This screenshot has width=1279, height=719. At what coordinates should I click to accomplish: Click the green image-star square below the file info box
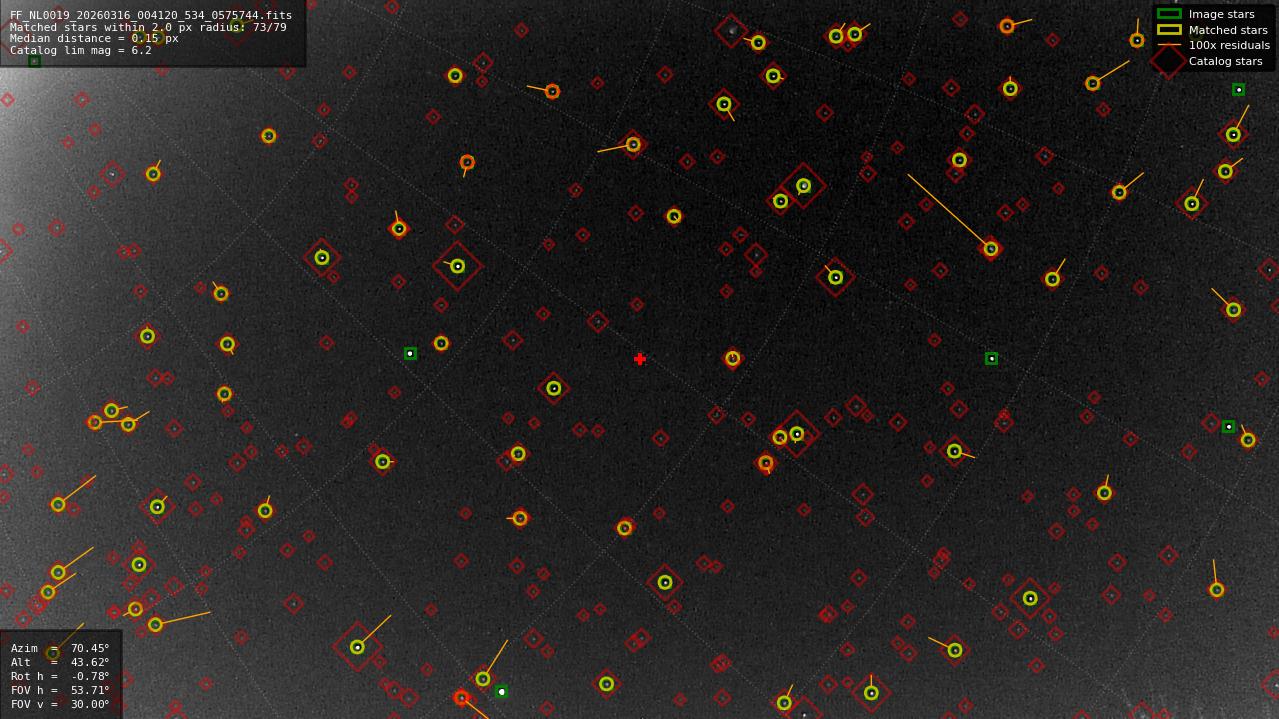[x=34, y=61]
